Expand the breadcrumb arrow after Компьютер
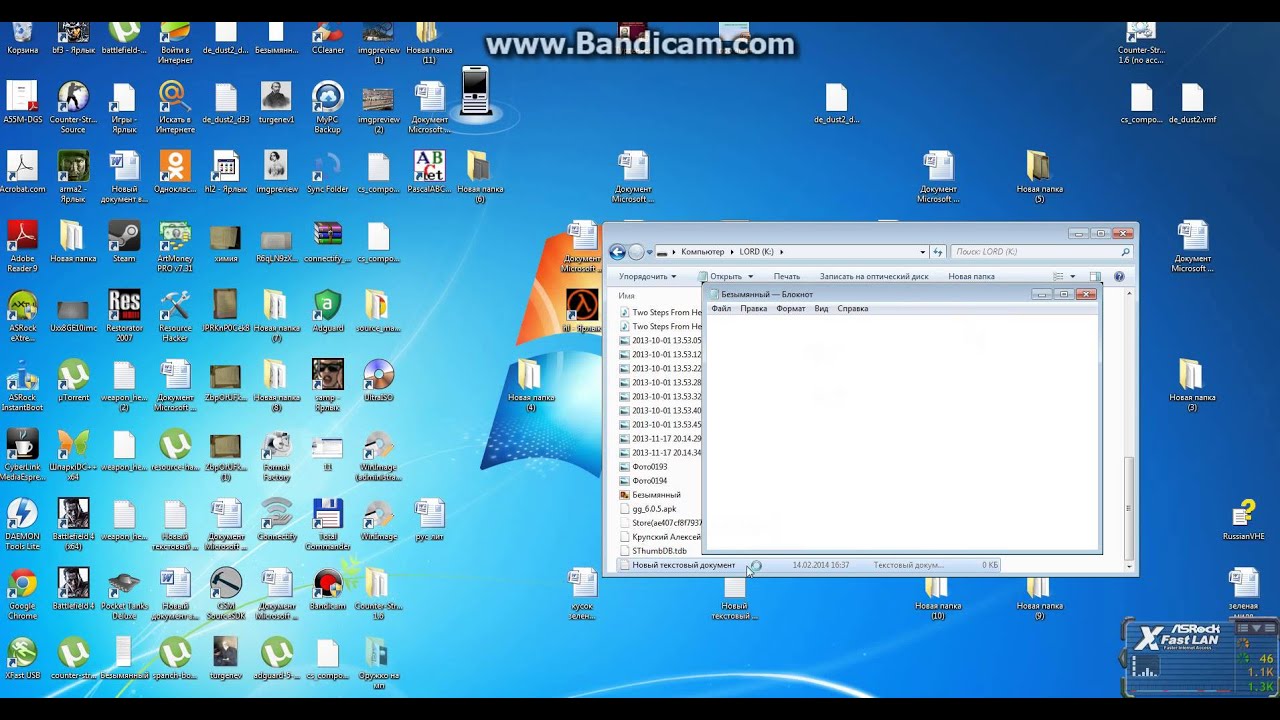 732,252
